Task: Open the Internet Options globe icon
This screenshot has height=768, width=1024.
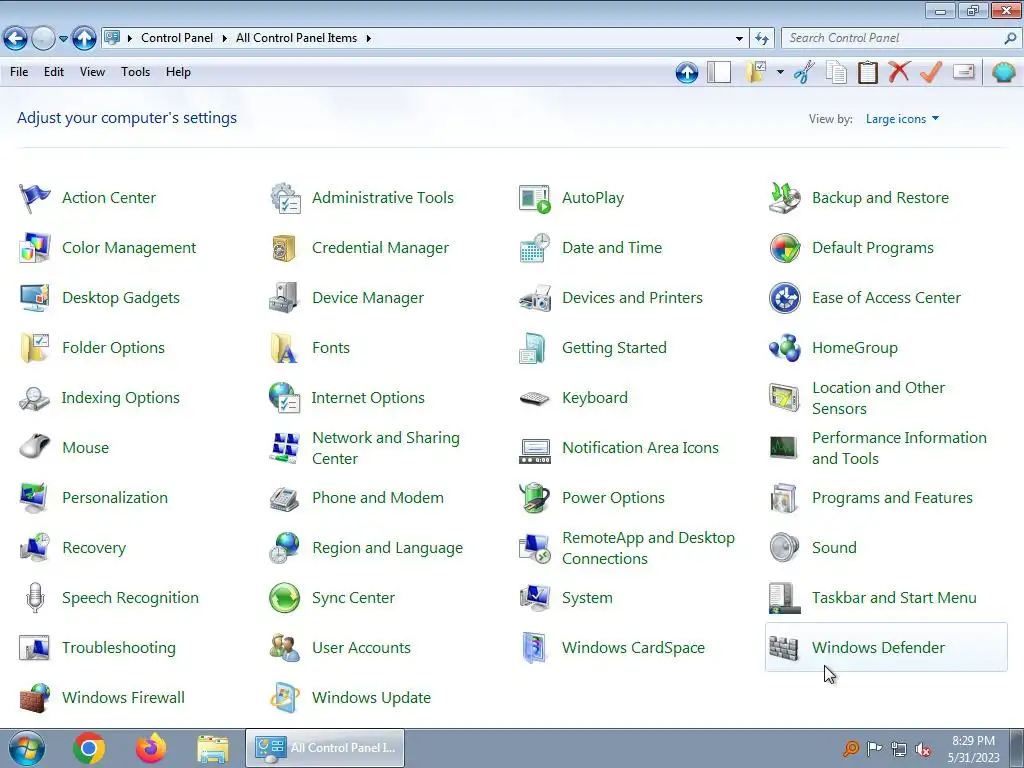Action: coord(285,398)
